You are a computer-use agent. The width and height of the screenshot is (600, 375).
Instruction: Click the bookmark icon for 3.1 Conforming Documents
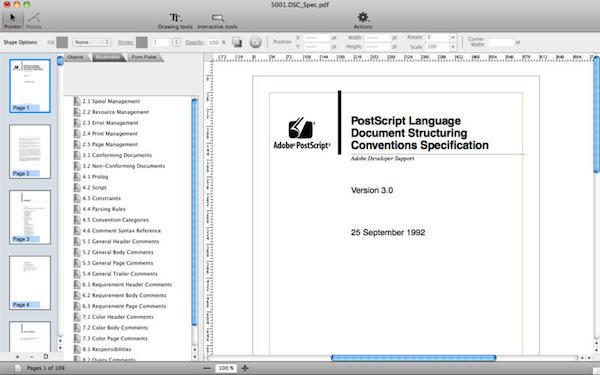pos(77,155)
